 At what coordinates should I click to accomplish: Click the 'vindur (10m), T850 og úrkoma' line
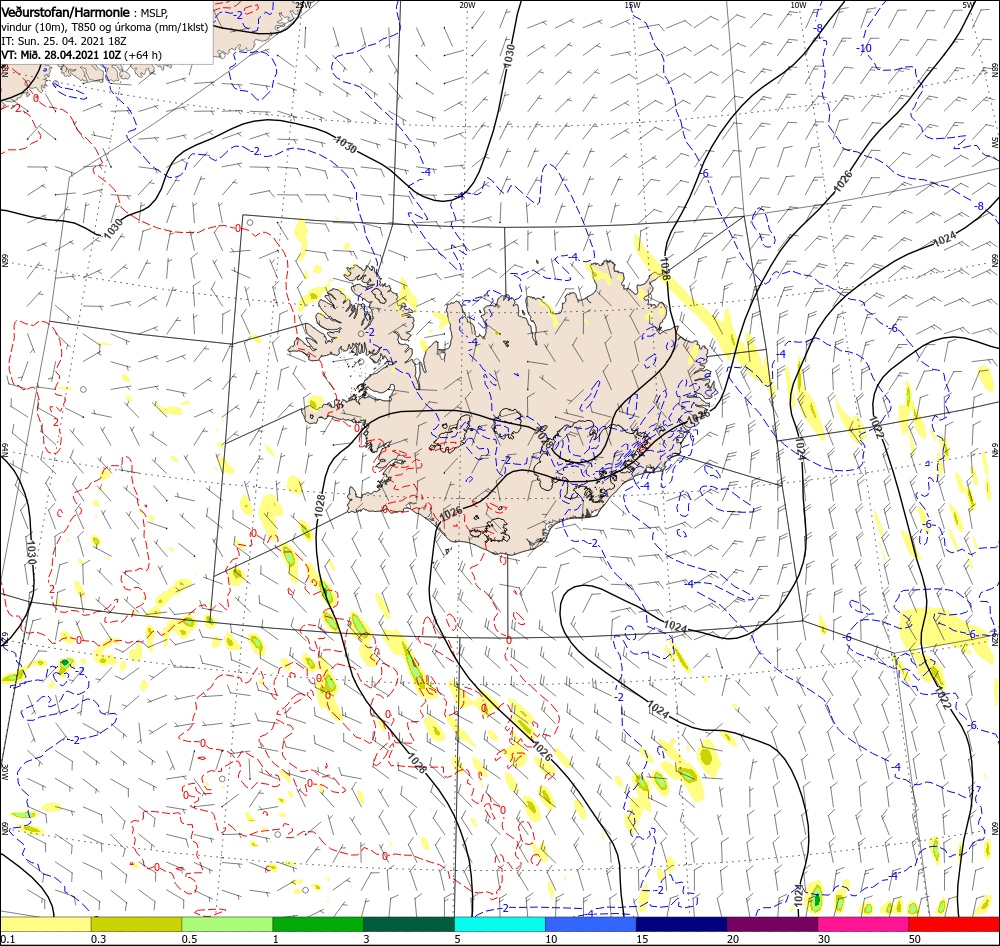click(105, 27)
